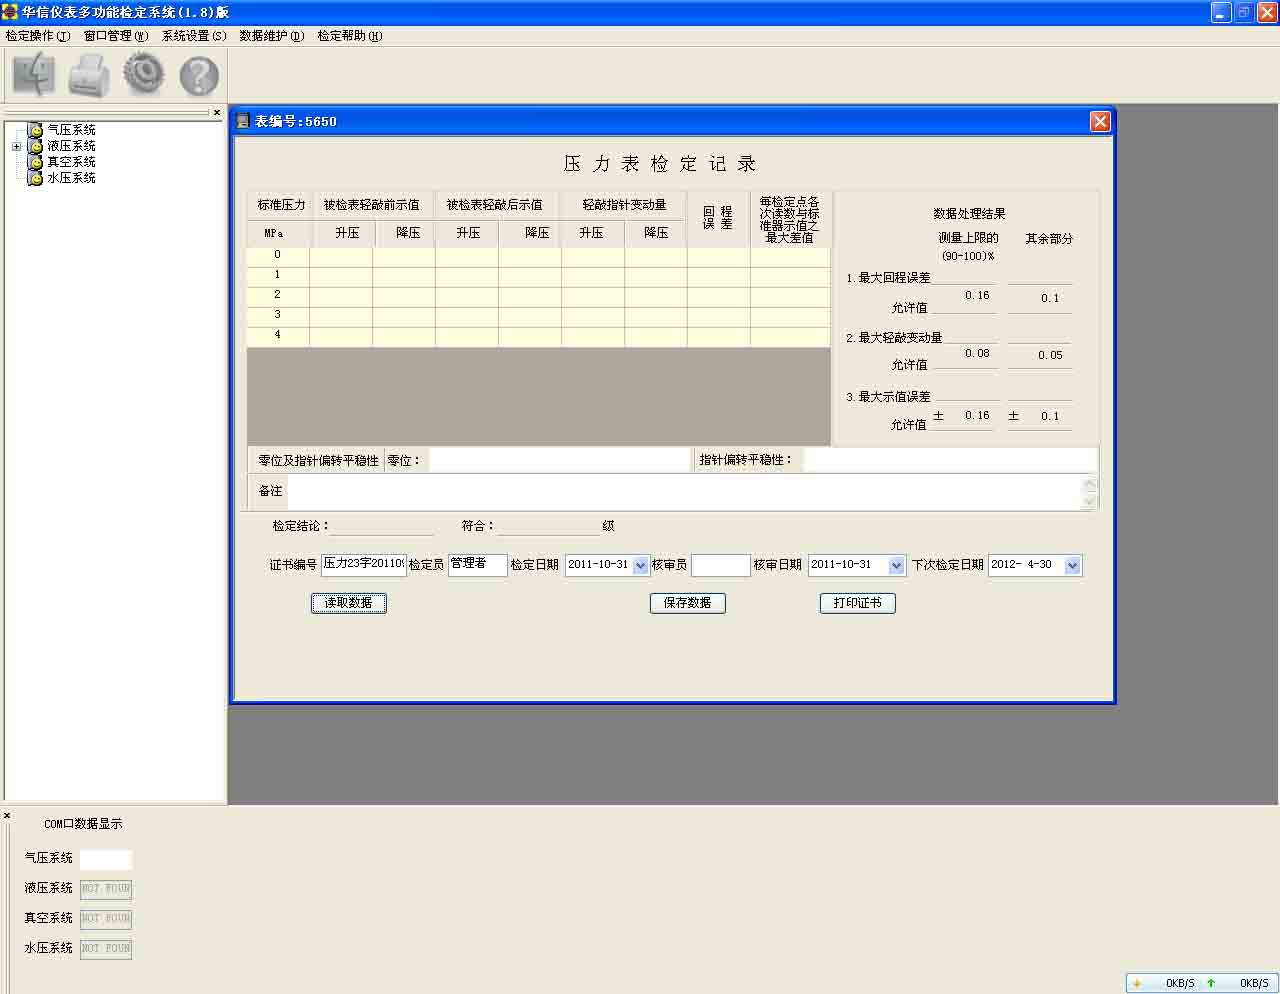Select the 气压系统 tree node icon

[x=35, y=130]
